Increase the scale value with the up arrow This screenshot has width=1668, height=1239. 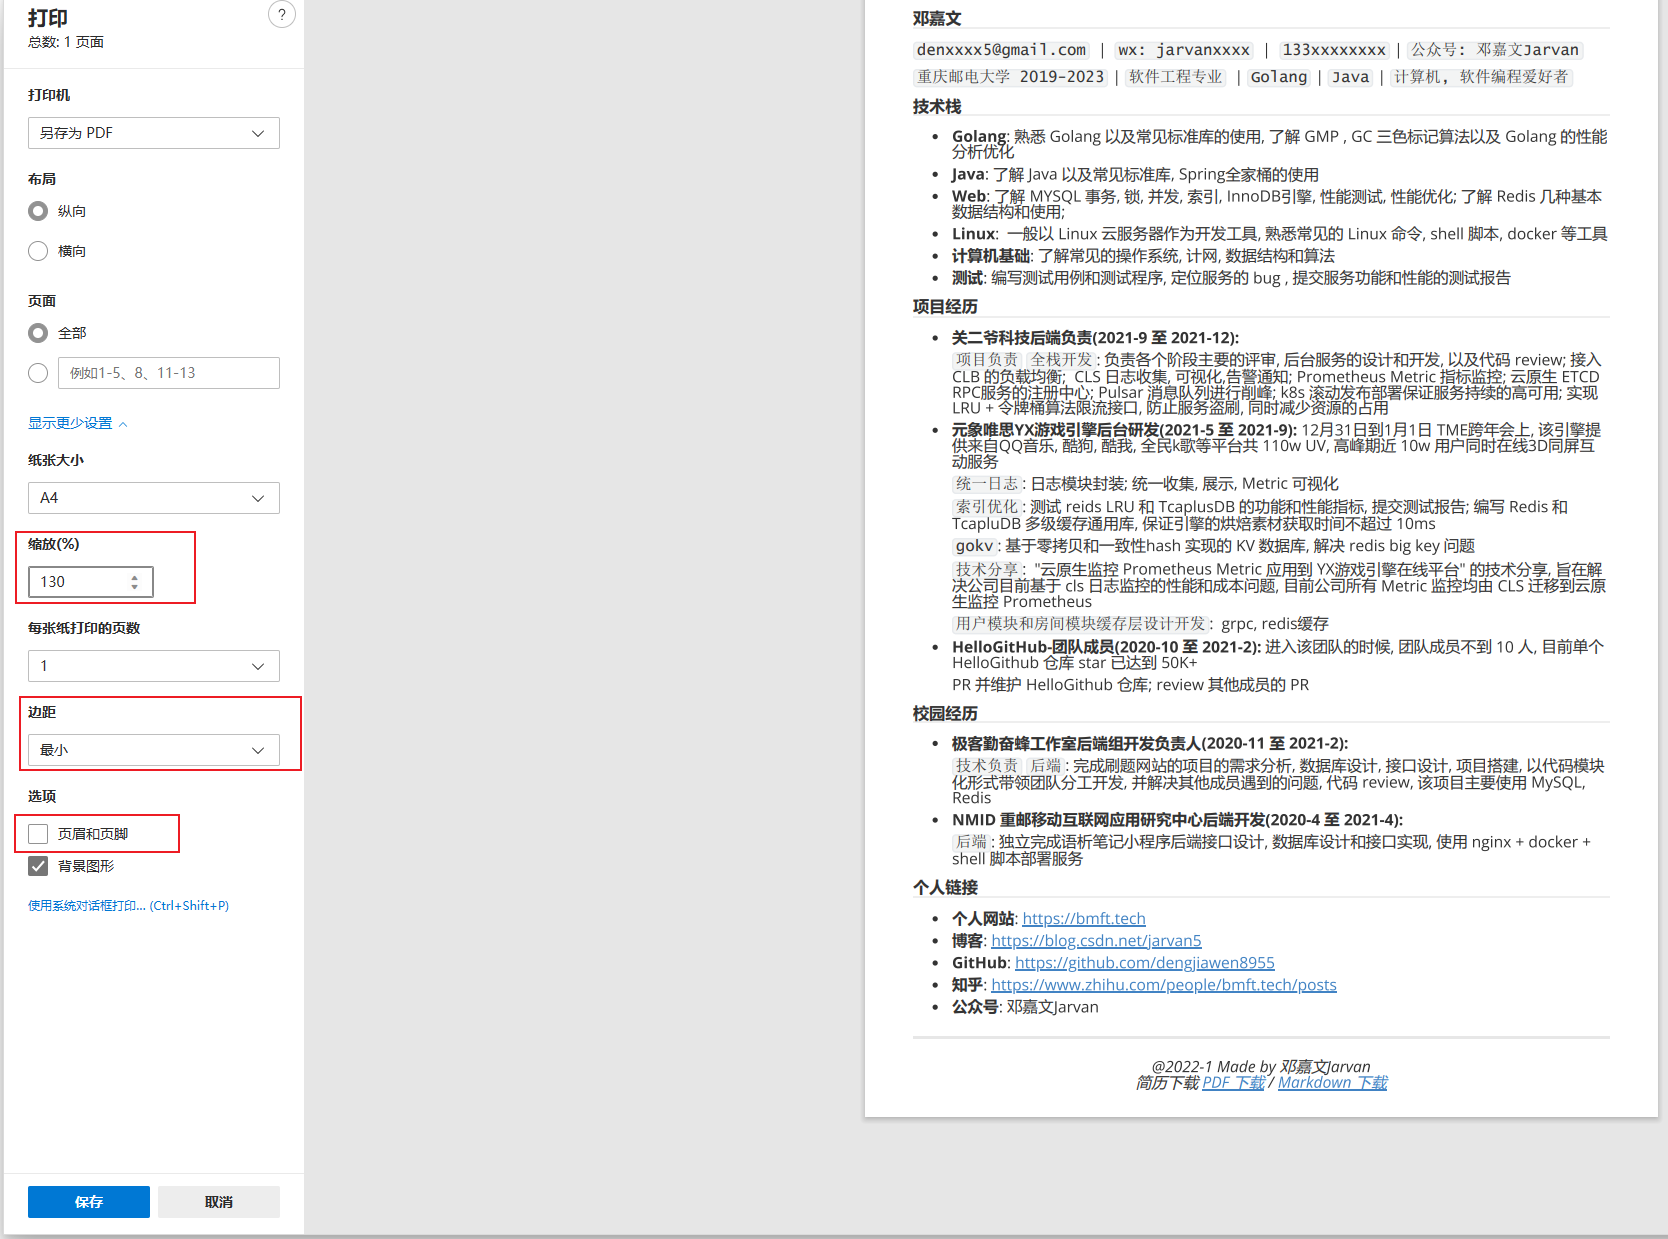135,576
